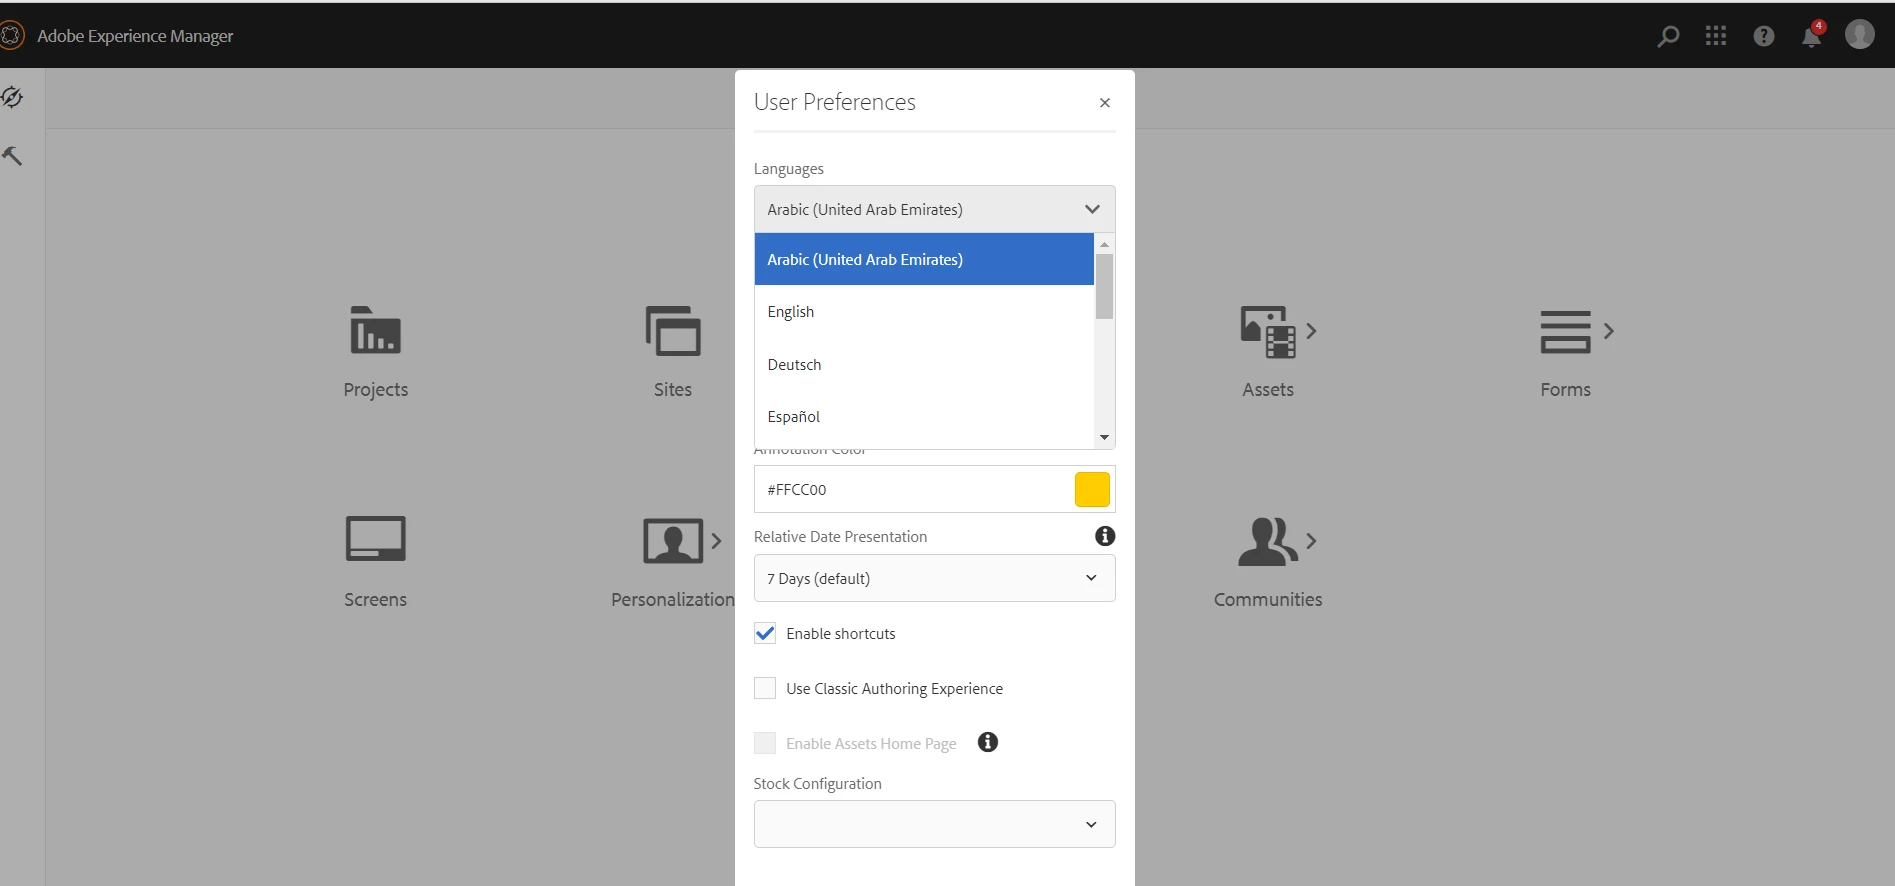1895x886 pixels.
Task: Click info icon beside Relative Date Presentation
Action: point(1105,536)
